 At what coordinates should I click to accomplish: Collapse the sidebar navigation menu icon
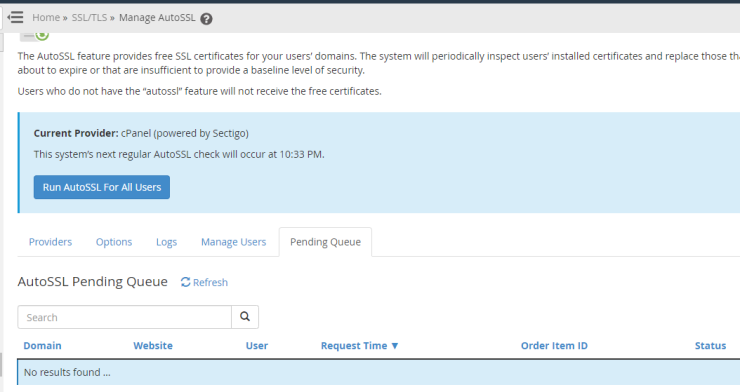click(15, 17)
